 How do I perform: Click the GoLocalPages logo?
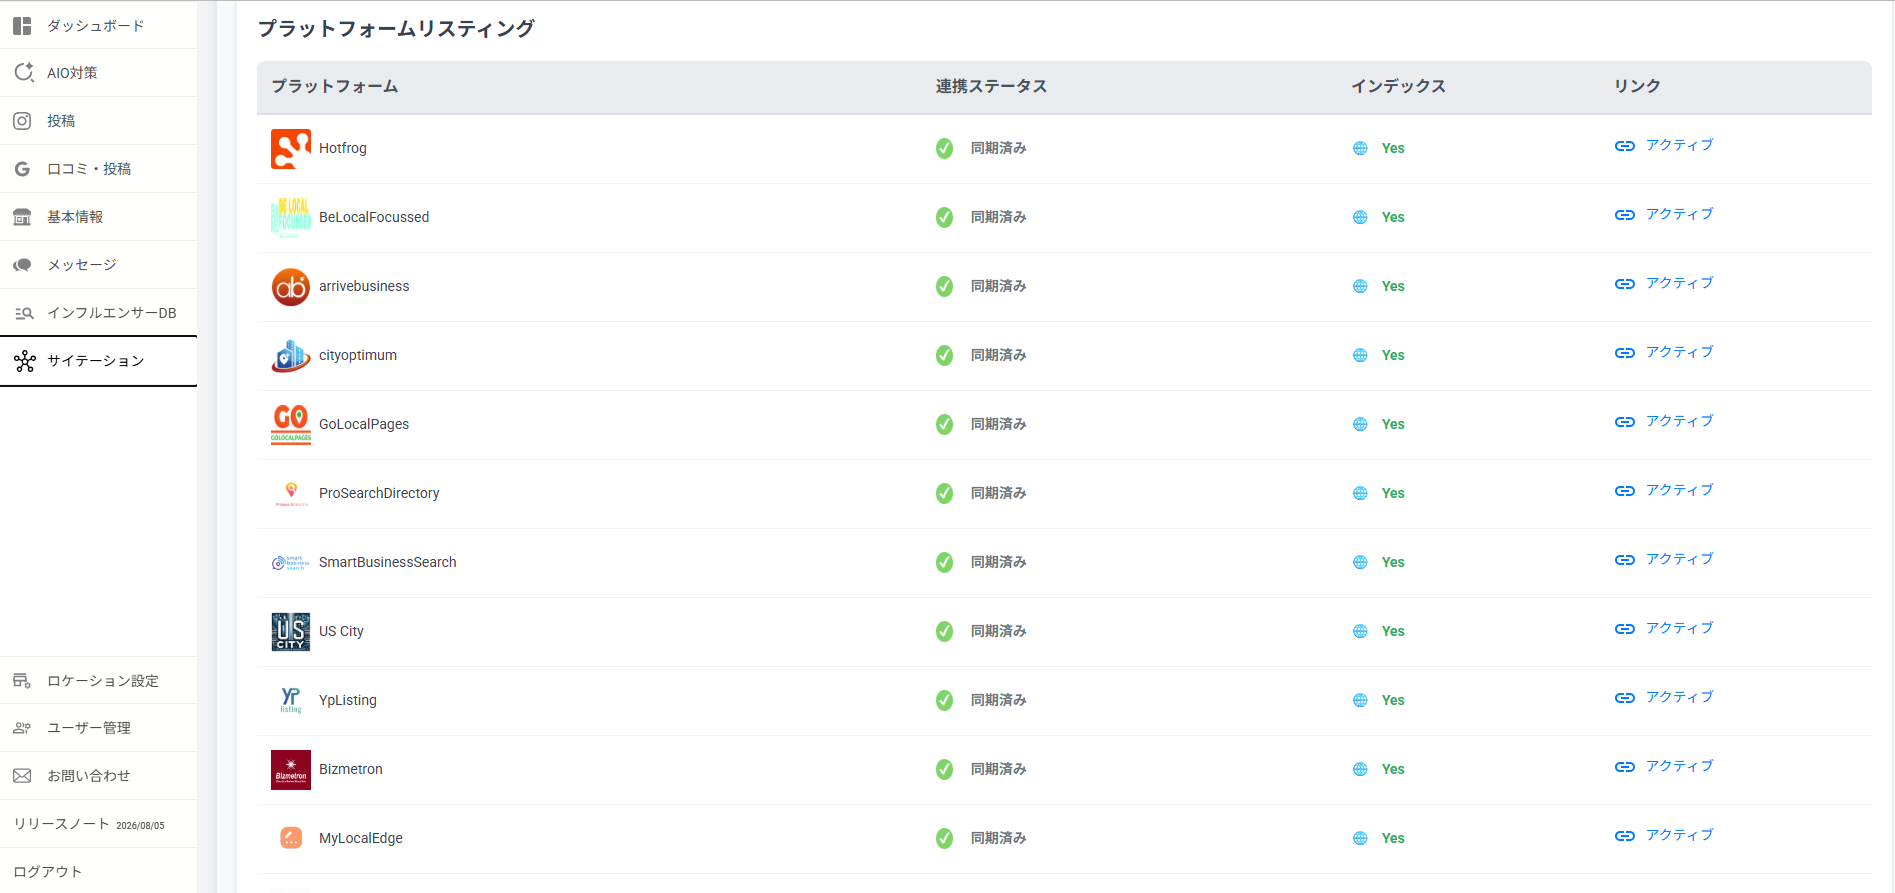point(291,425)
